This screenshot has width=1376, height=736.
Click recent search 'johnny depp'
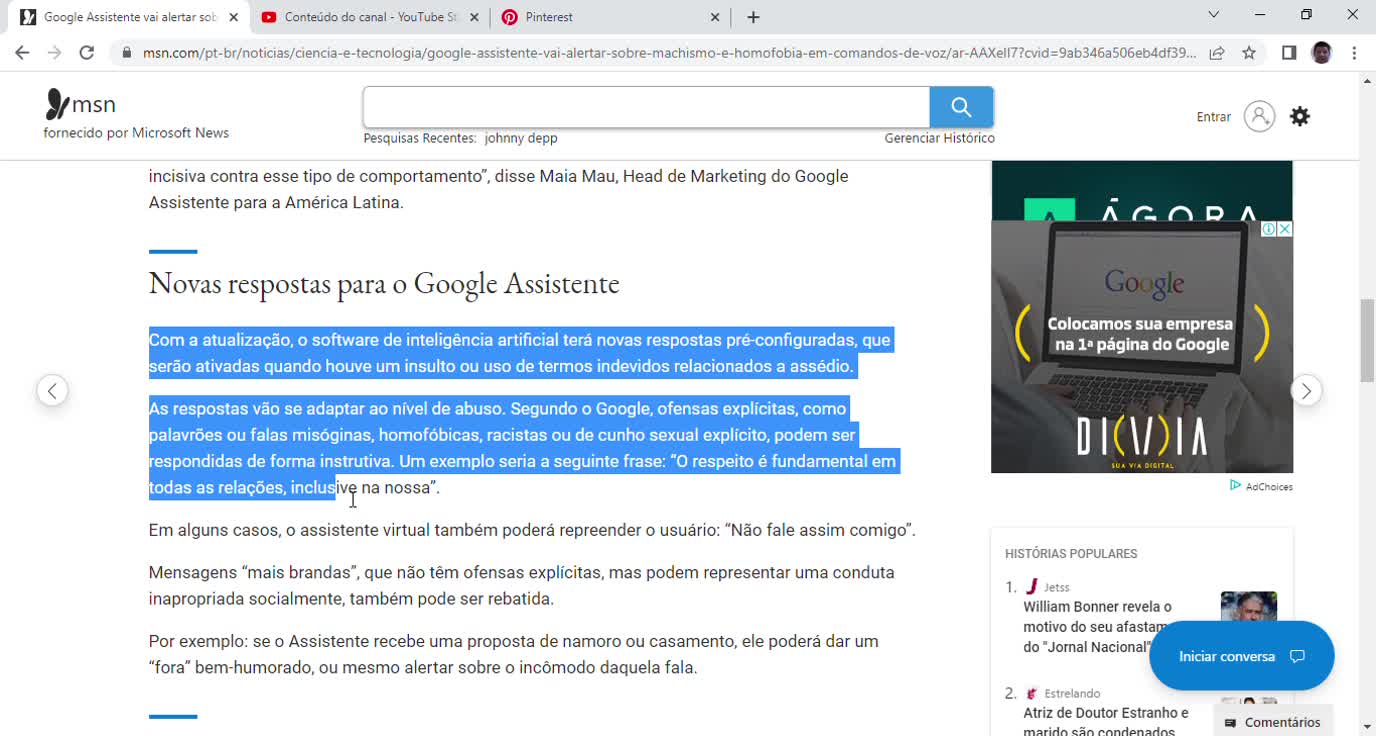[x=521, y=138]
